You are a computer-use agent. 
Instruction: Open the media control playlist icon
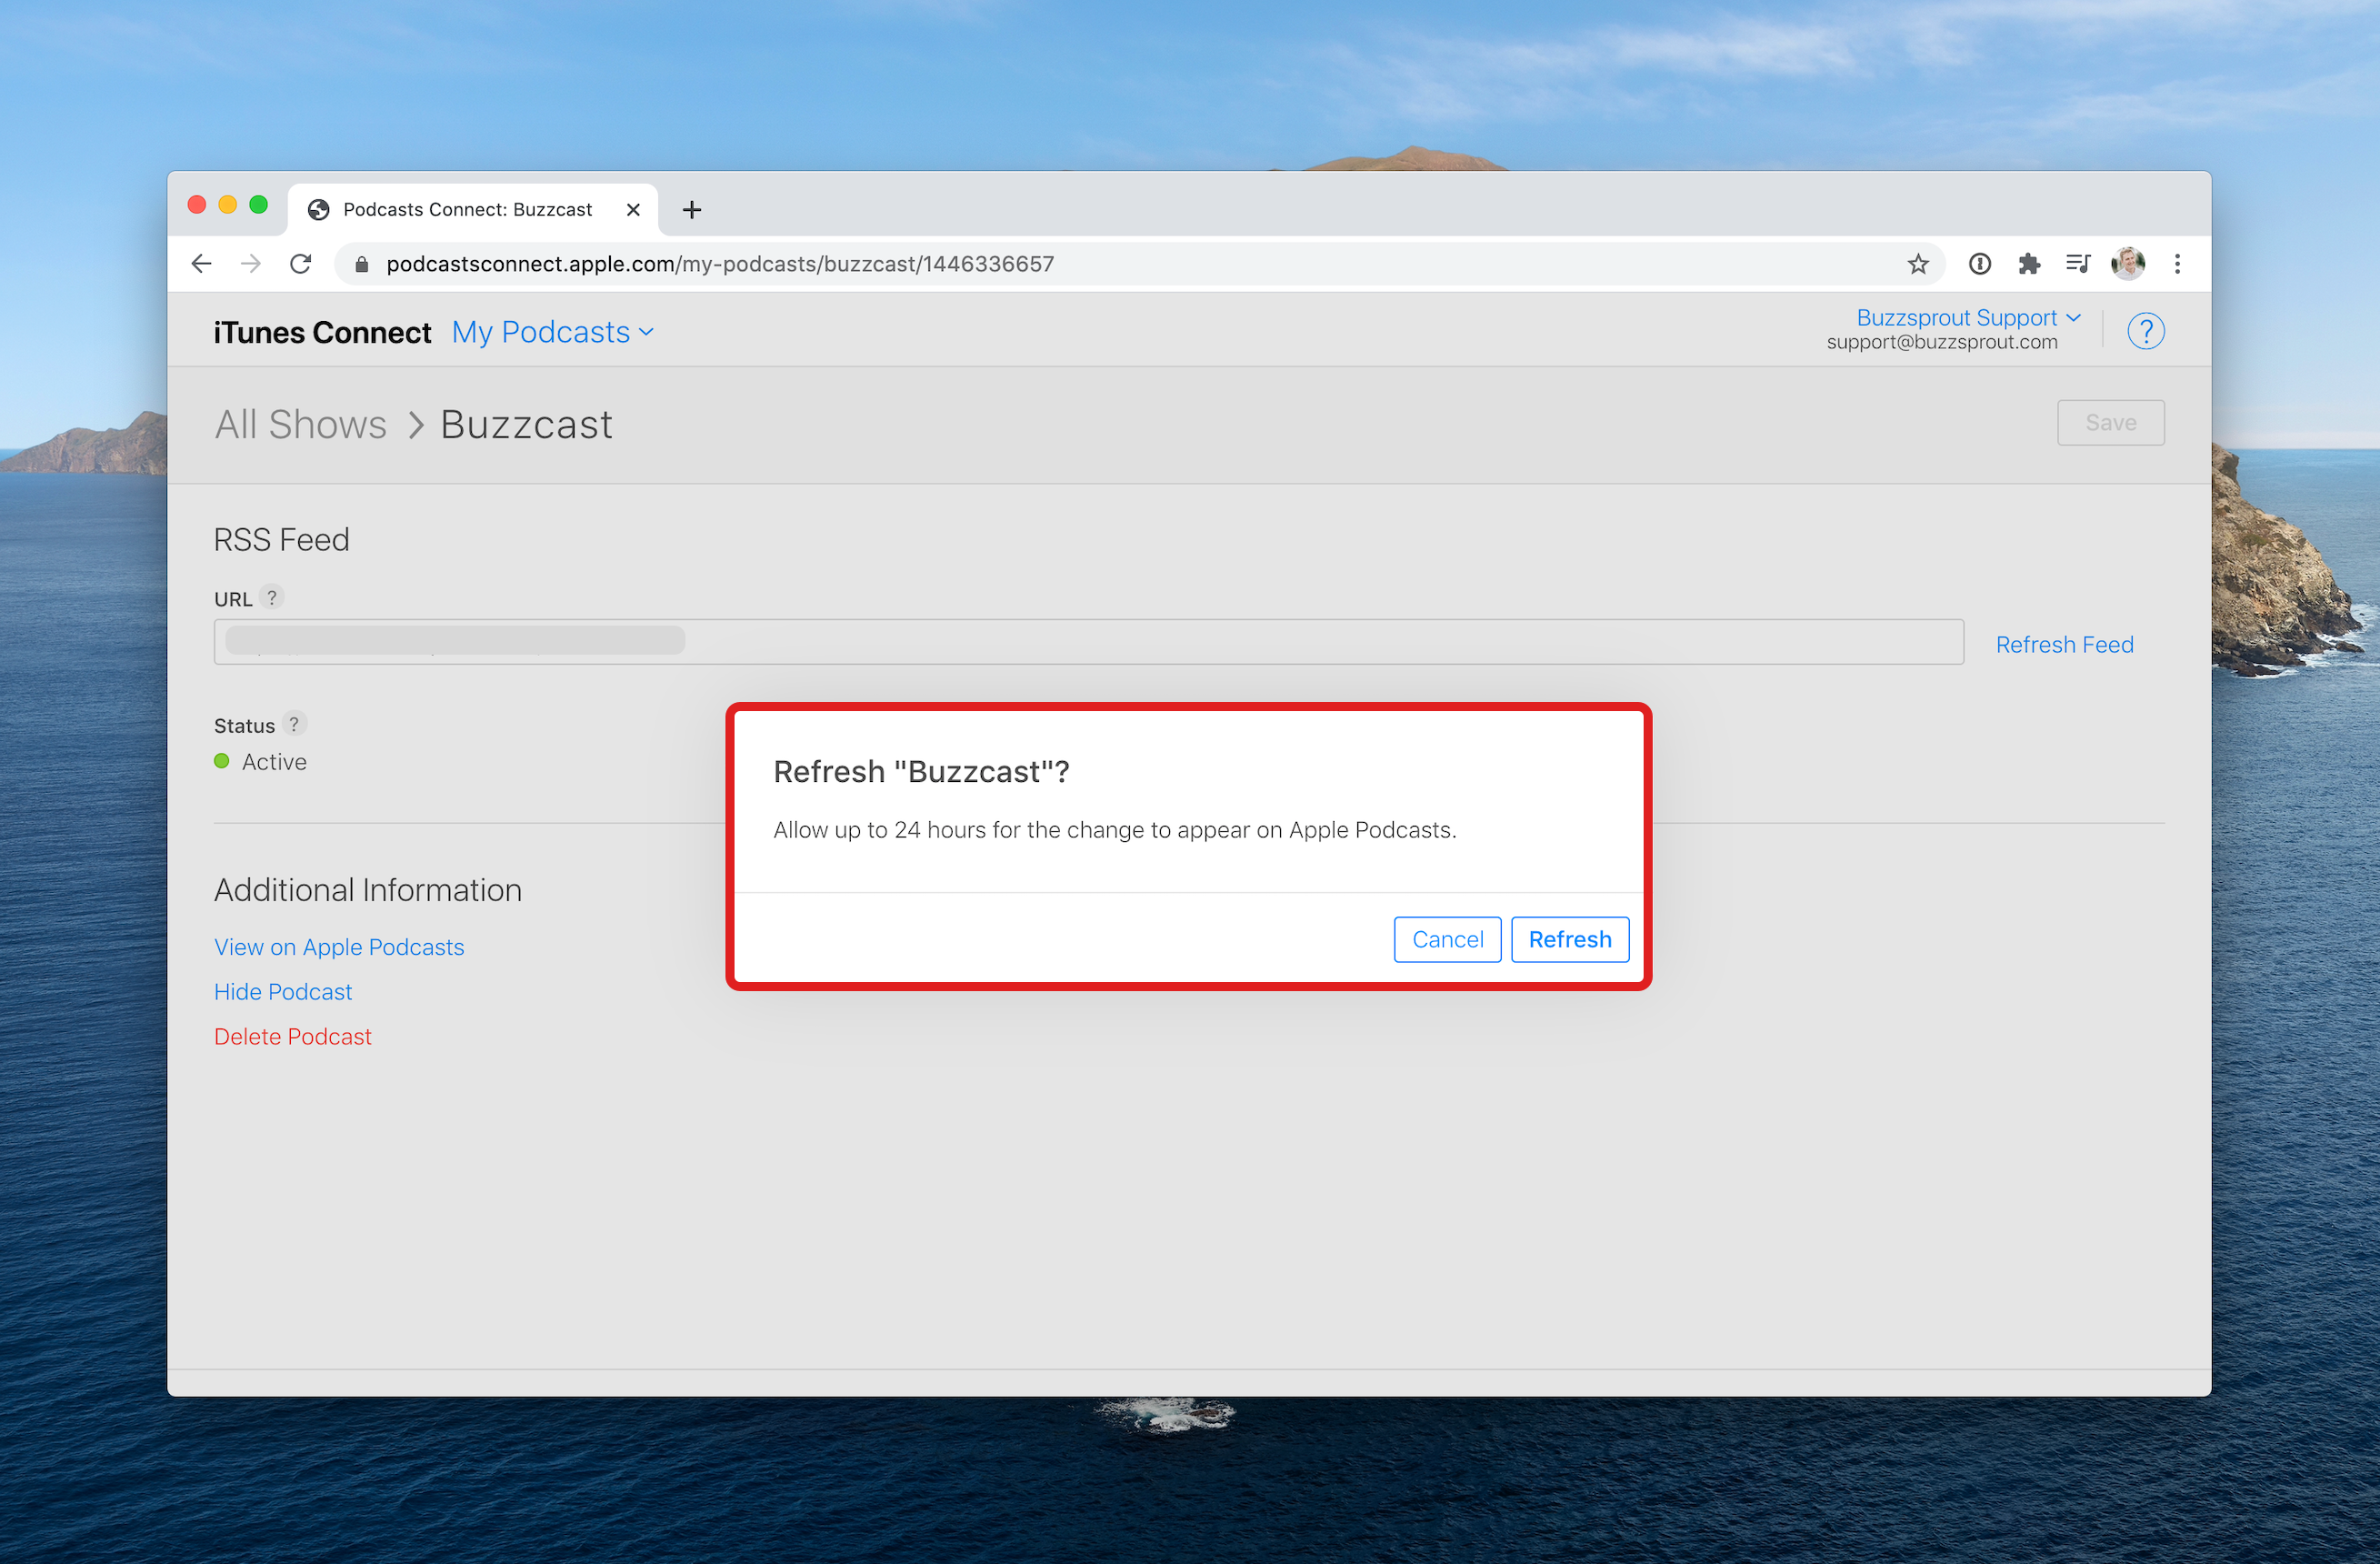[2077, 264]
